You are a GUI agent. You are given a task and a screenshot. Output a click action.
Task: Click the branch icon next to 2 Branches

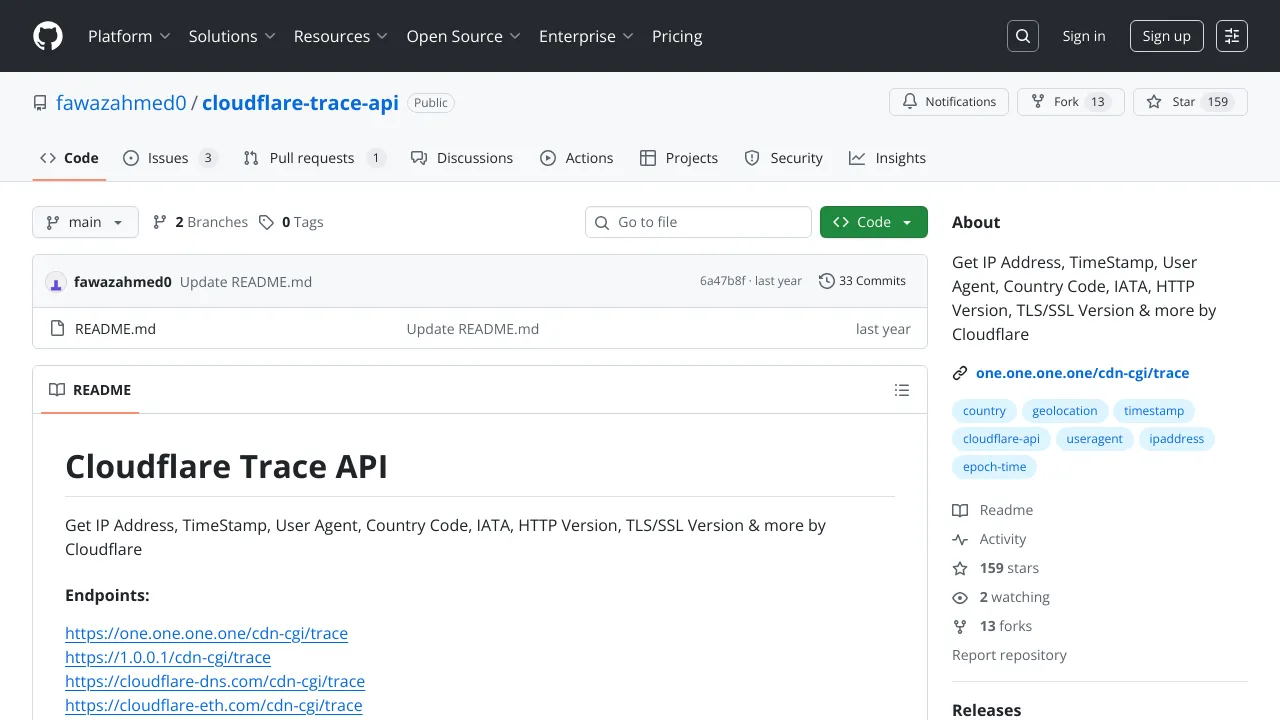(160, 222)
